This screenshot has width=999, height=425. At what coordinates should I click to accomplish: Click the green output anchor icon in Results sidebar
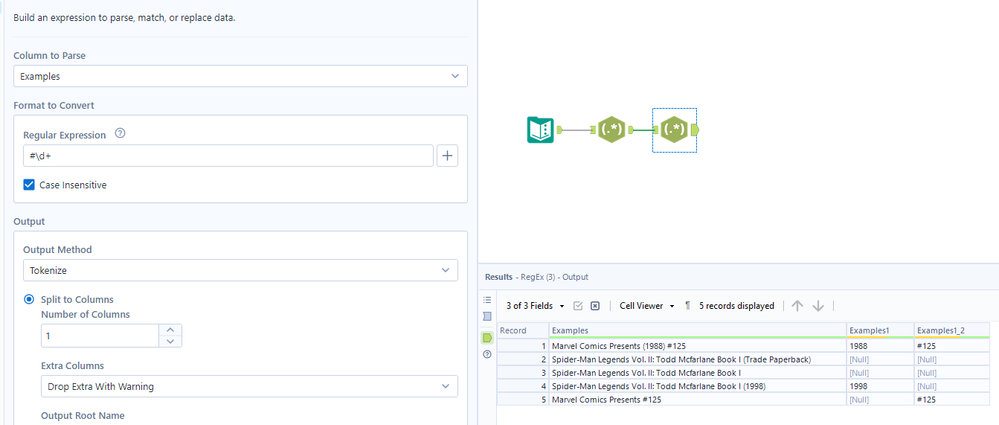pyautogui.click(x=487, y=337)
